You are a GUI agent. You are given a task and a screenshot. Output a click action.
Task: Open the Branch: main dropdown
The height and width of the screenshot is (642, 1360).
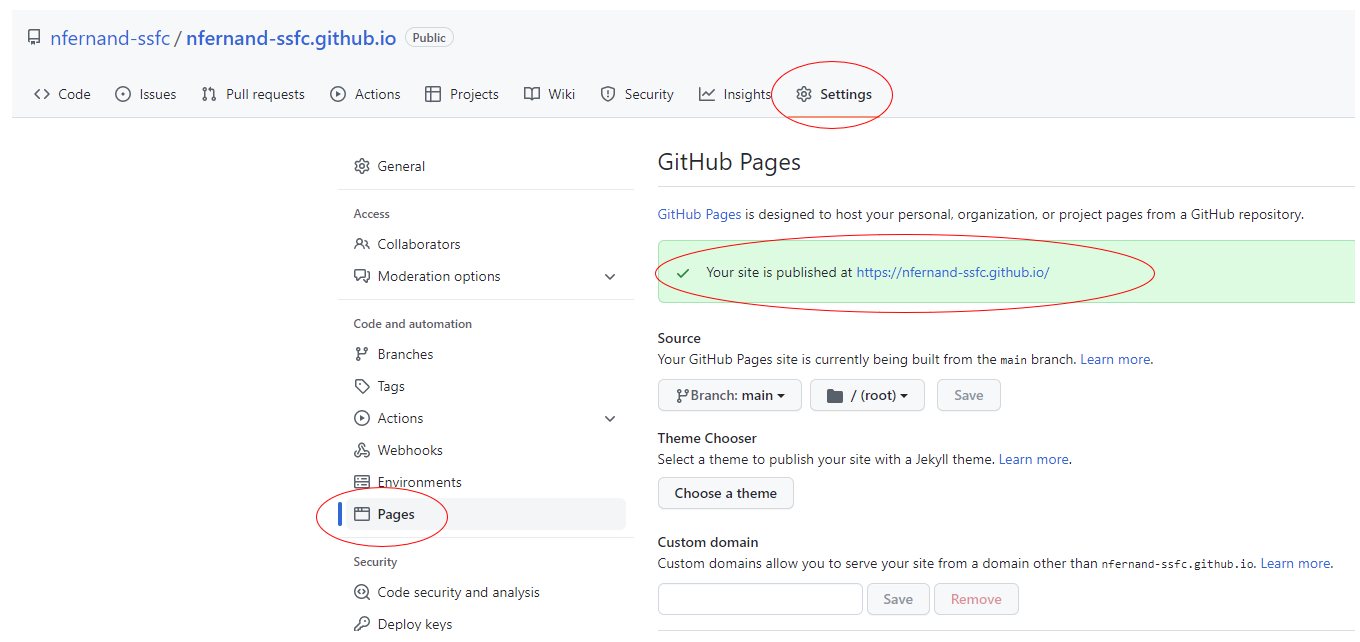pos(729,395)
